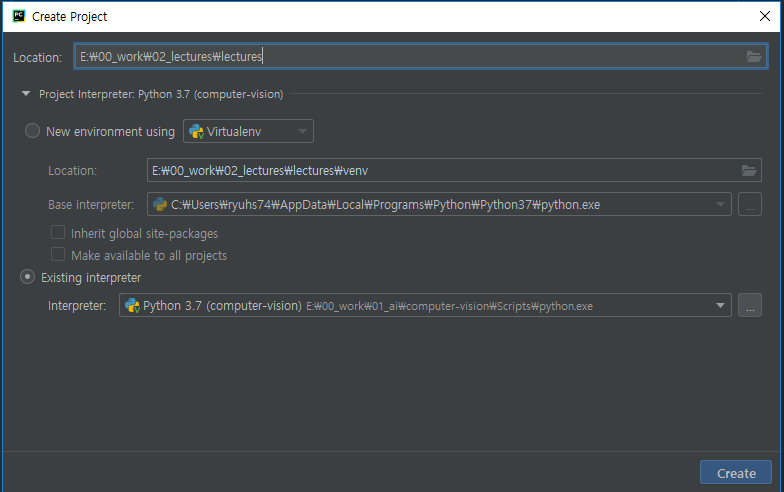
Task: Click Python icon in Existing interpreter combo
Action: tap(132, 306)
